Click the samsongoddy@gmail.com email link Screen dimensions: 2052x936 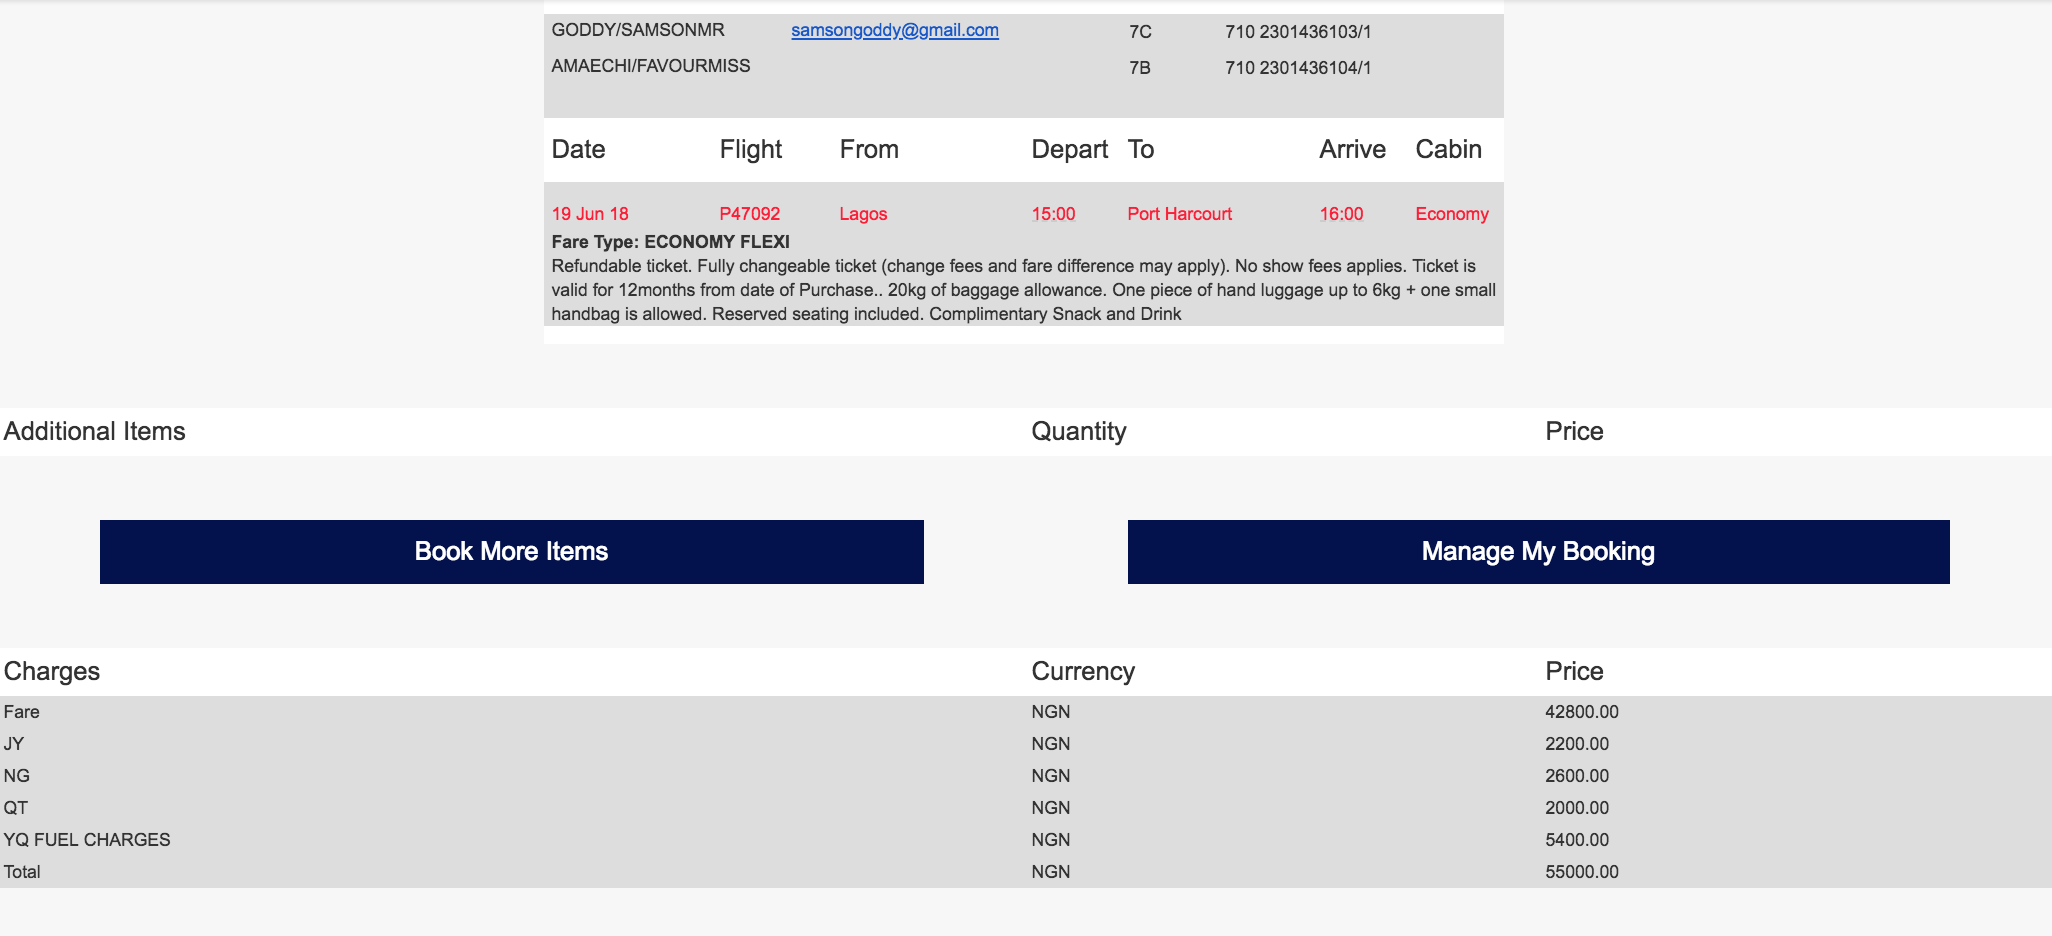pyautogui.click(x=894, y=30)
